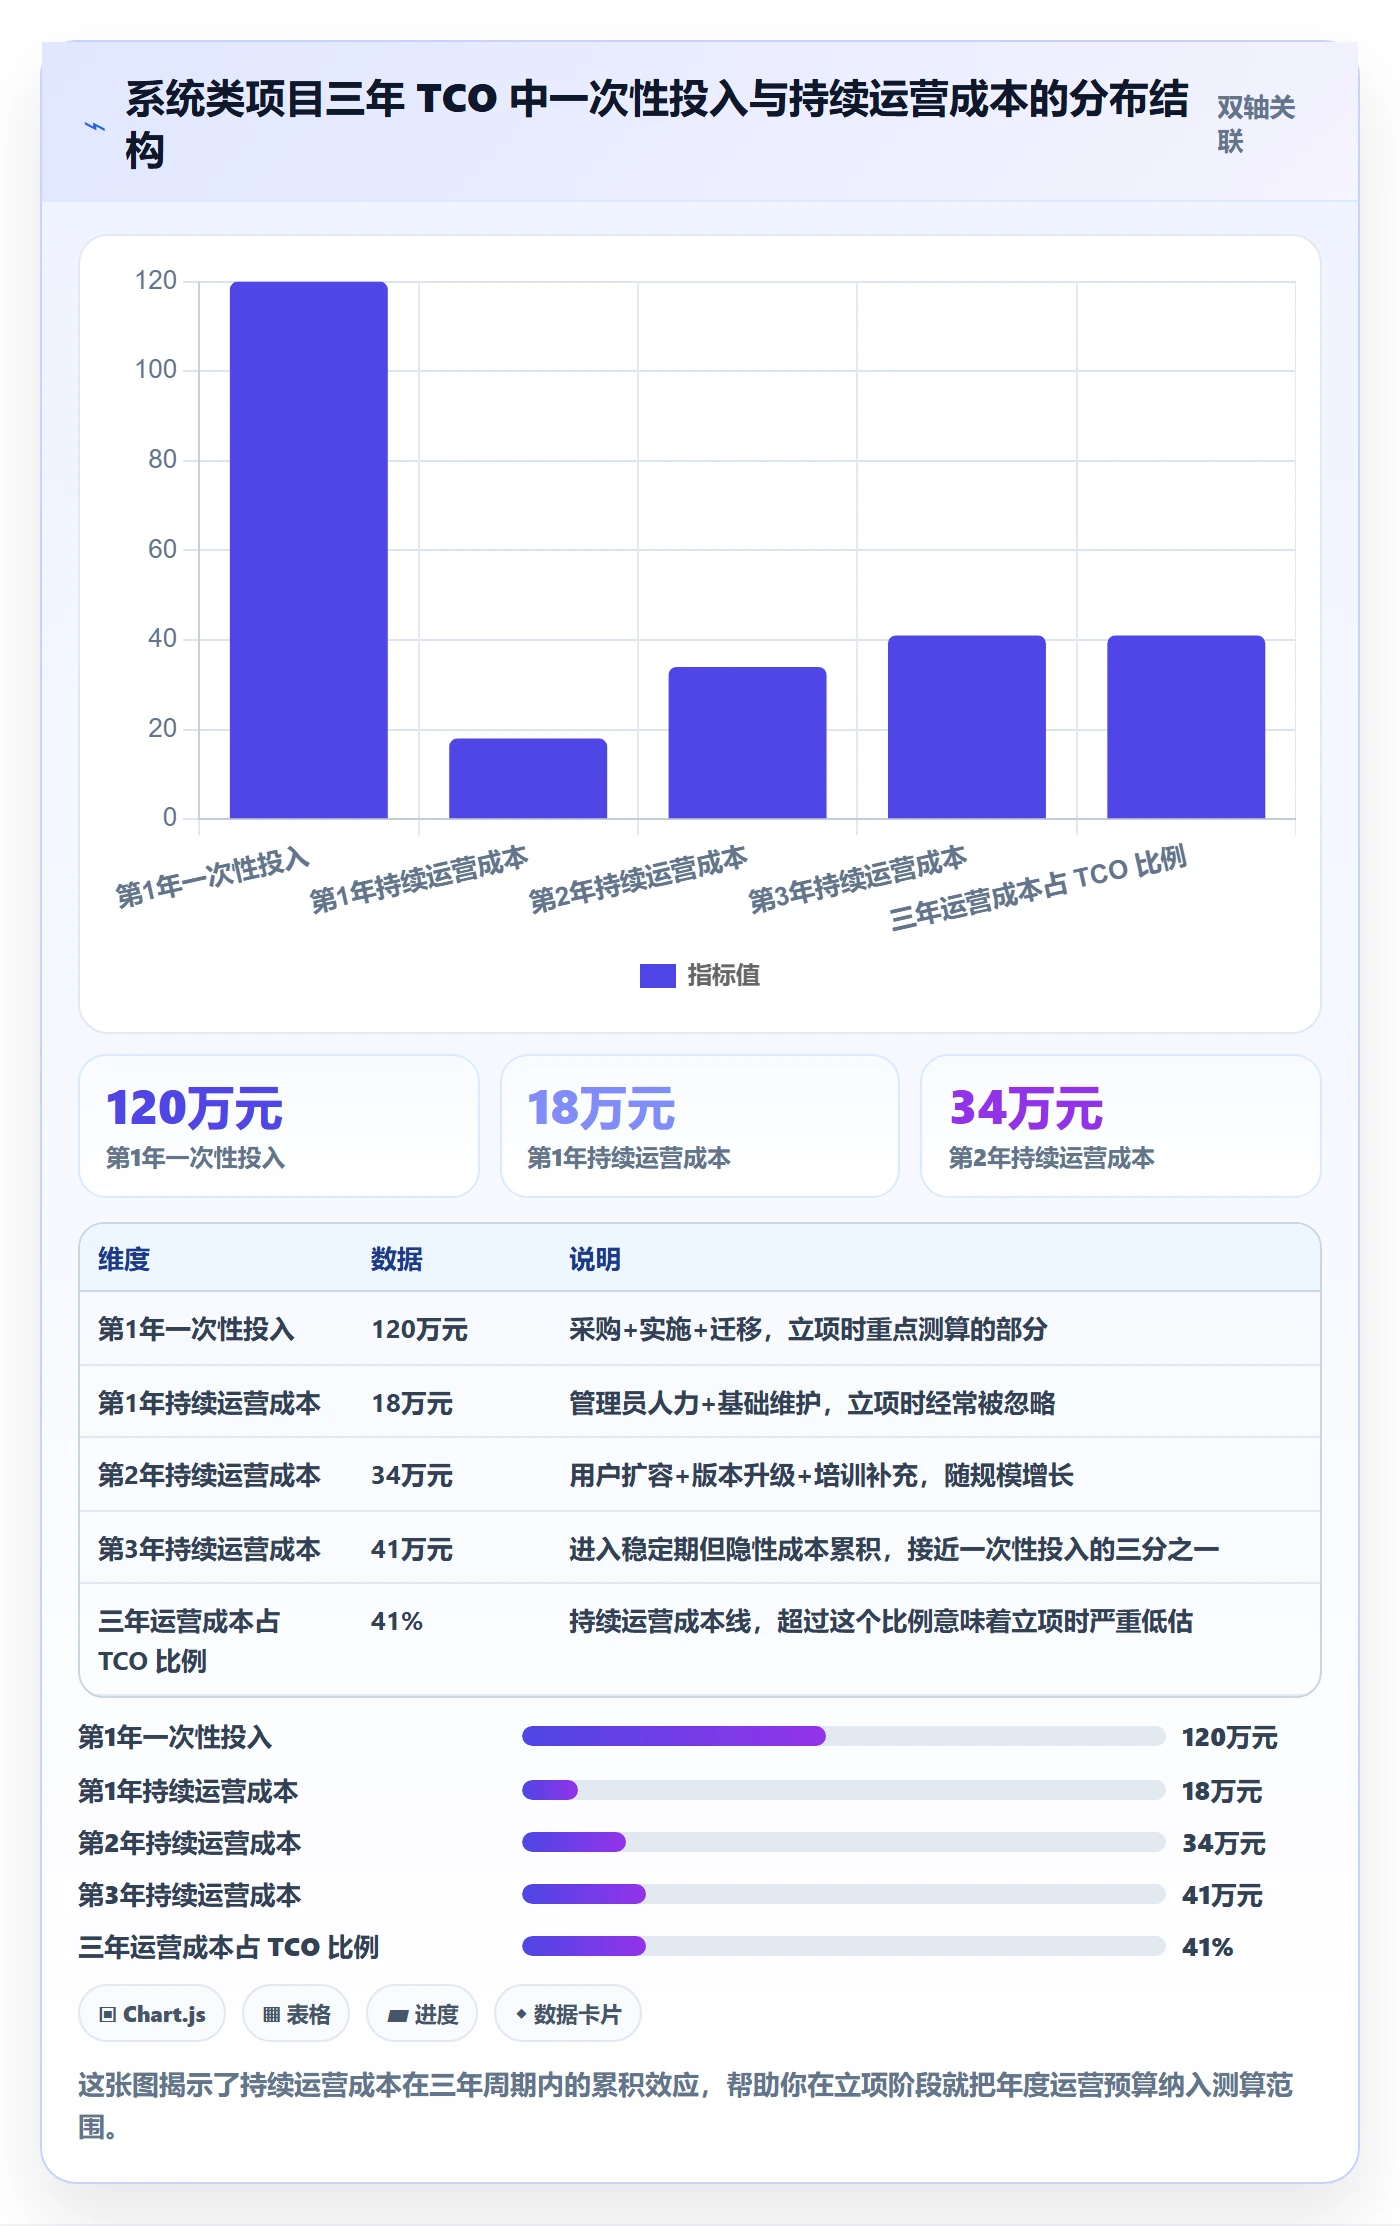1400x2226 pixels.
Task: Click the lightning icon beside the title
Action: (95, 126)
